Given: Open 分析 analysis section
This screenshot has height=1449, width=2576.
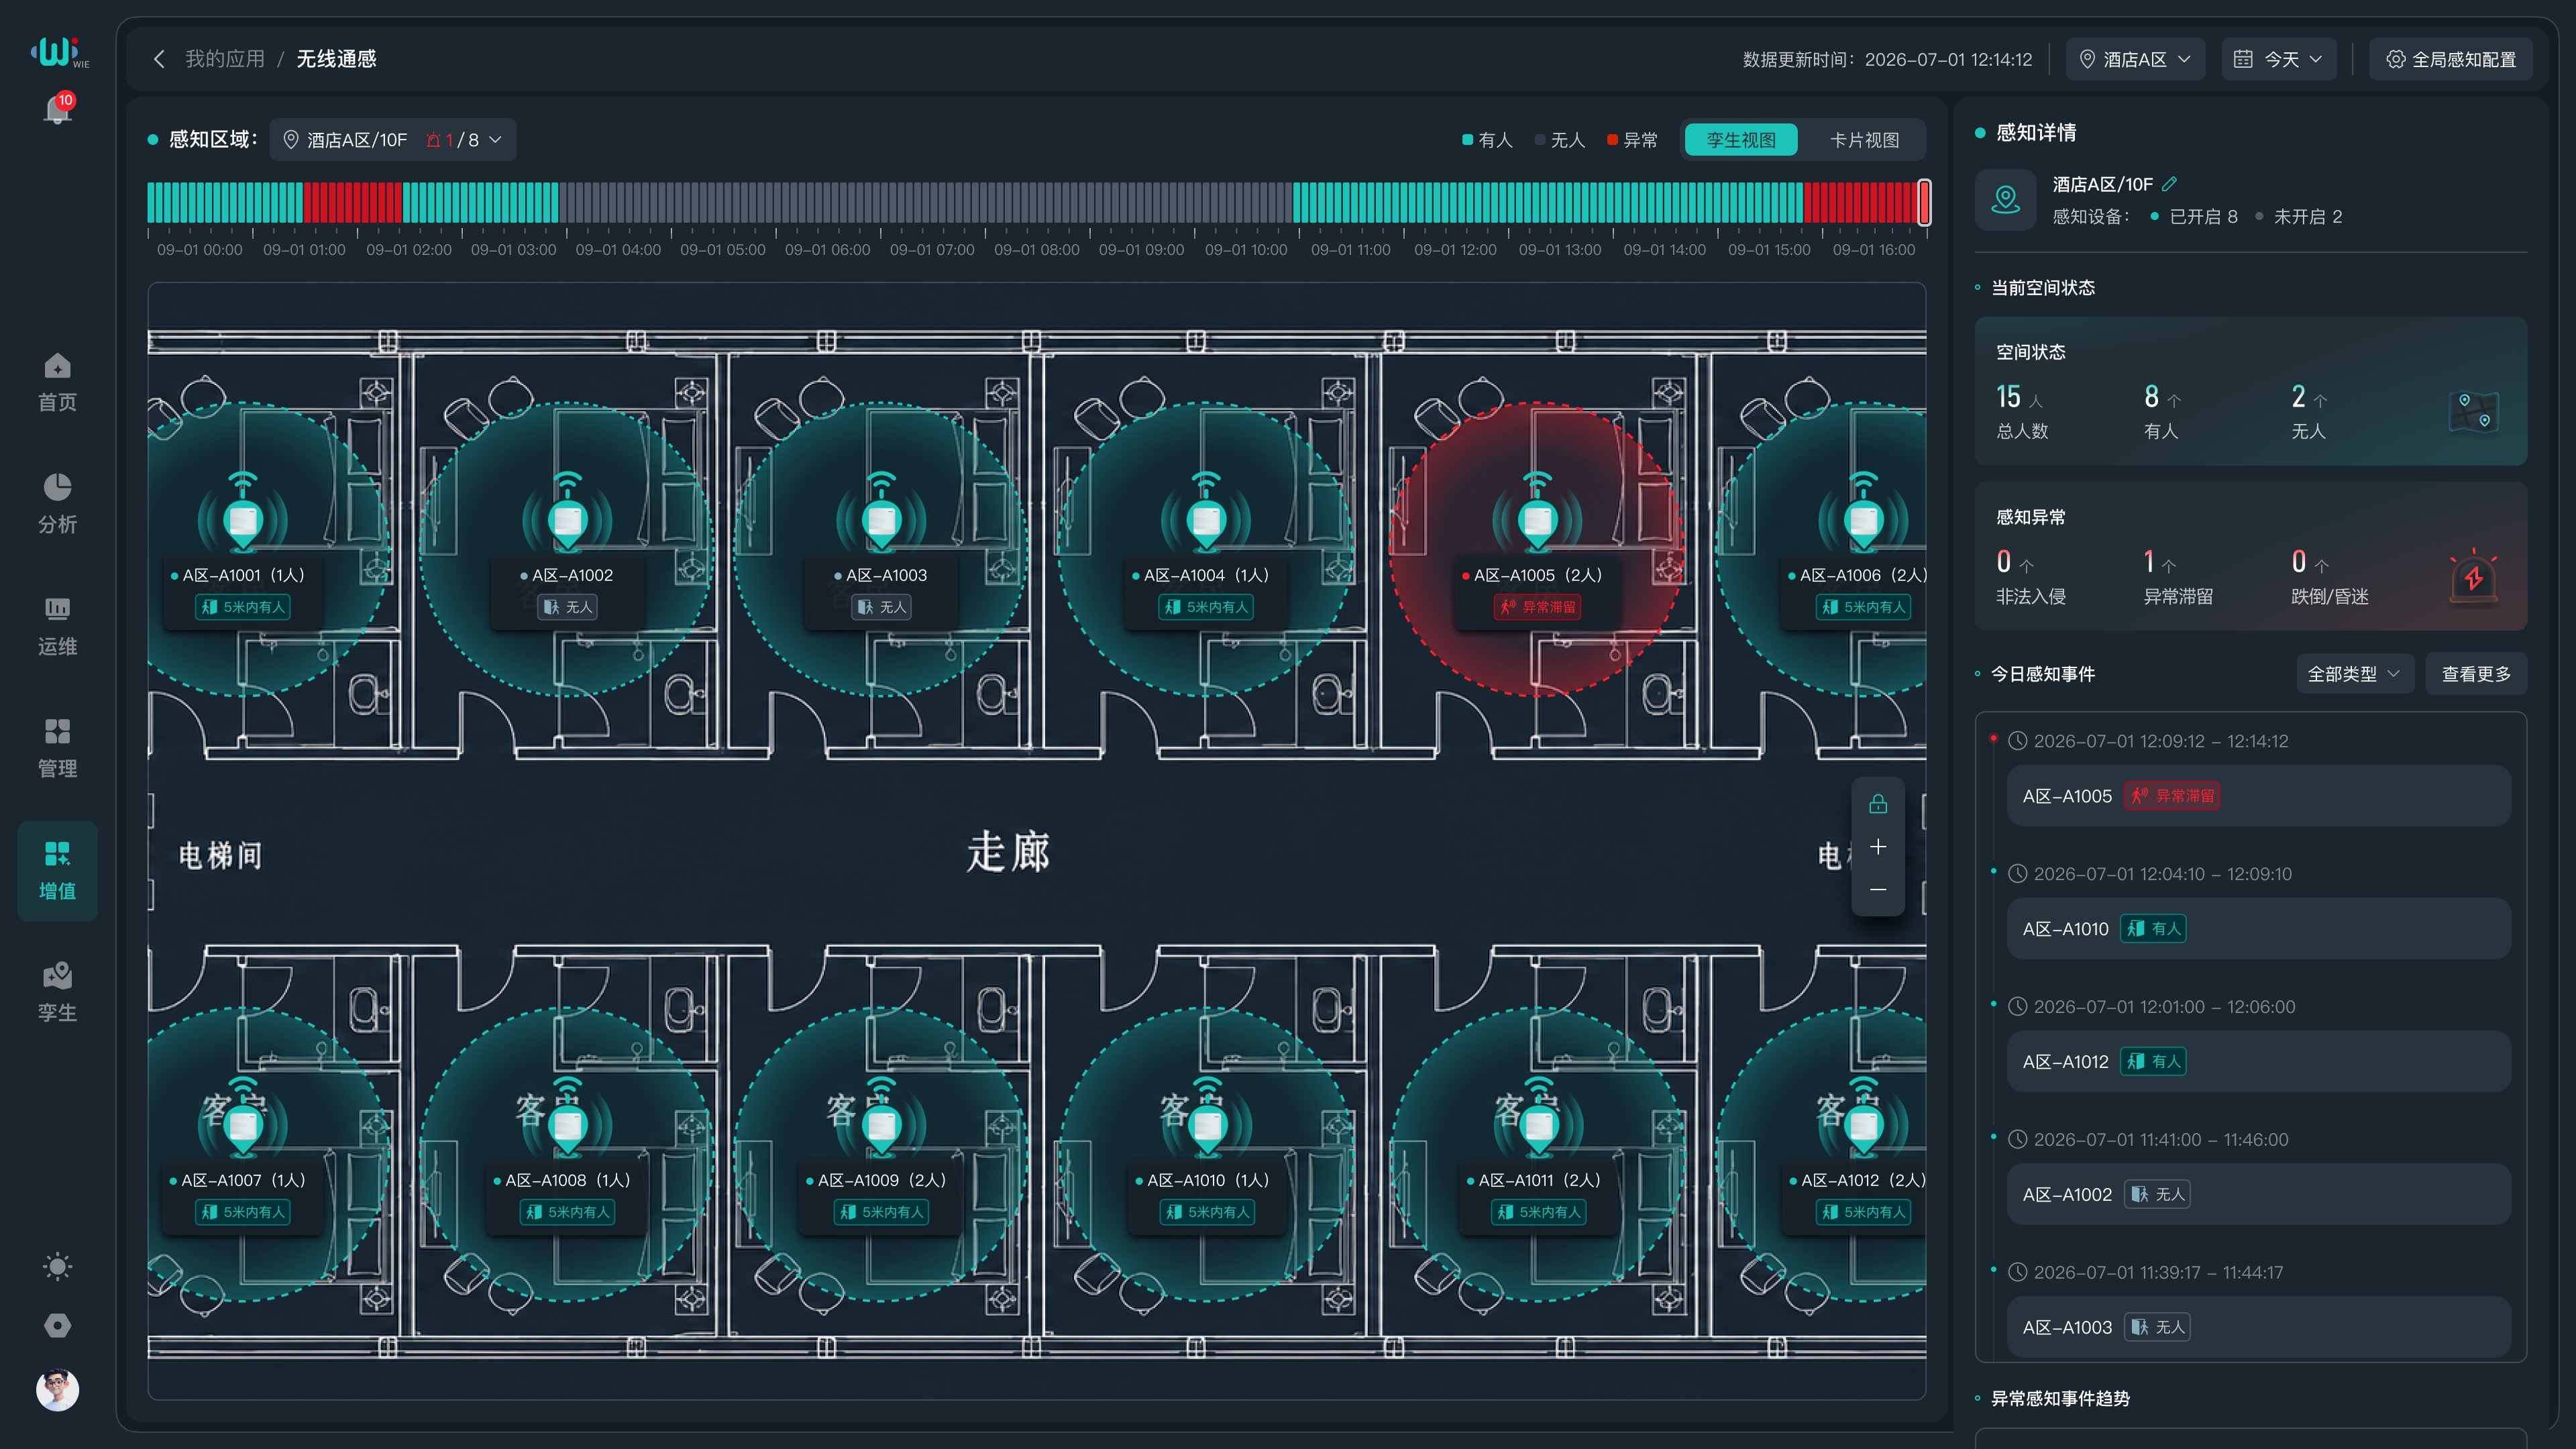Looking at the screenshot, I should click(x=57, y=505).
